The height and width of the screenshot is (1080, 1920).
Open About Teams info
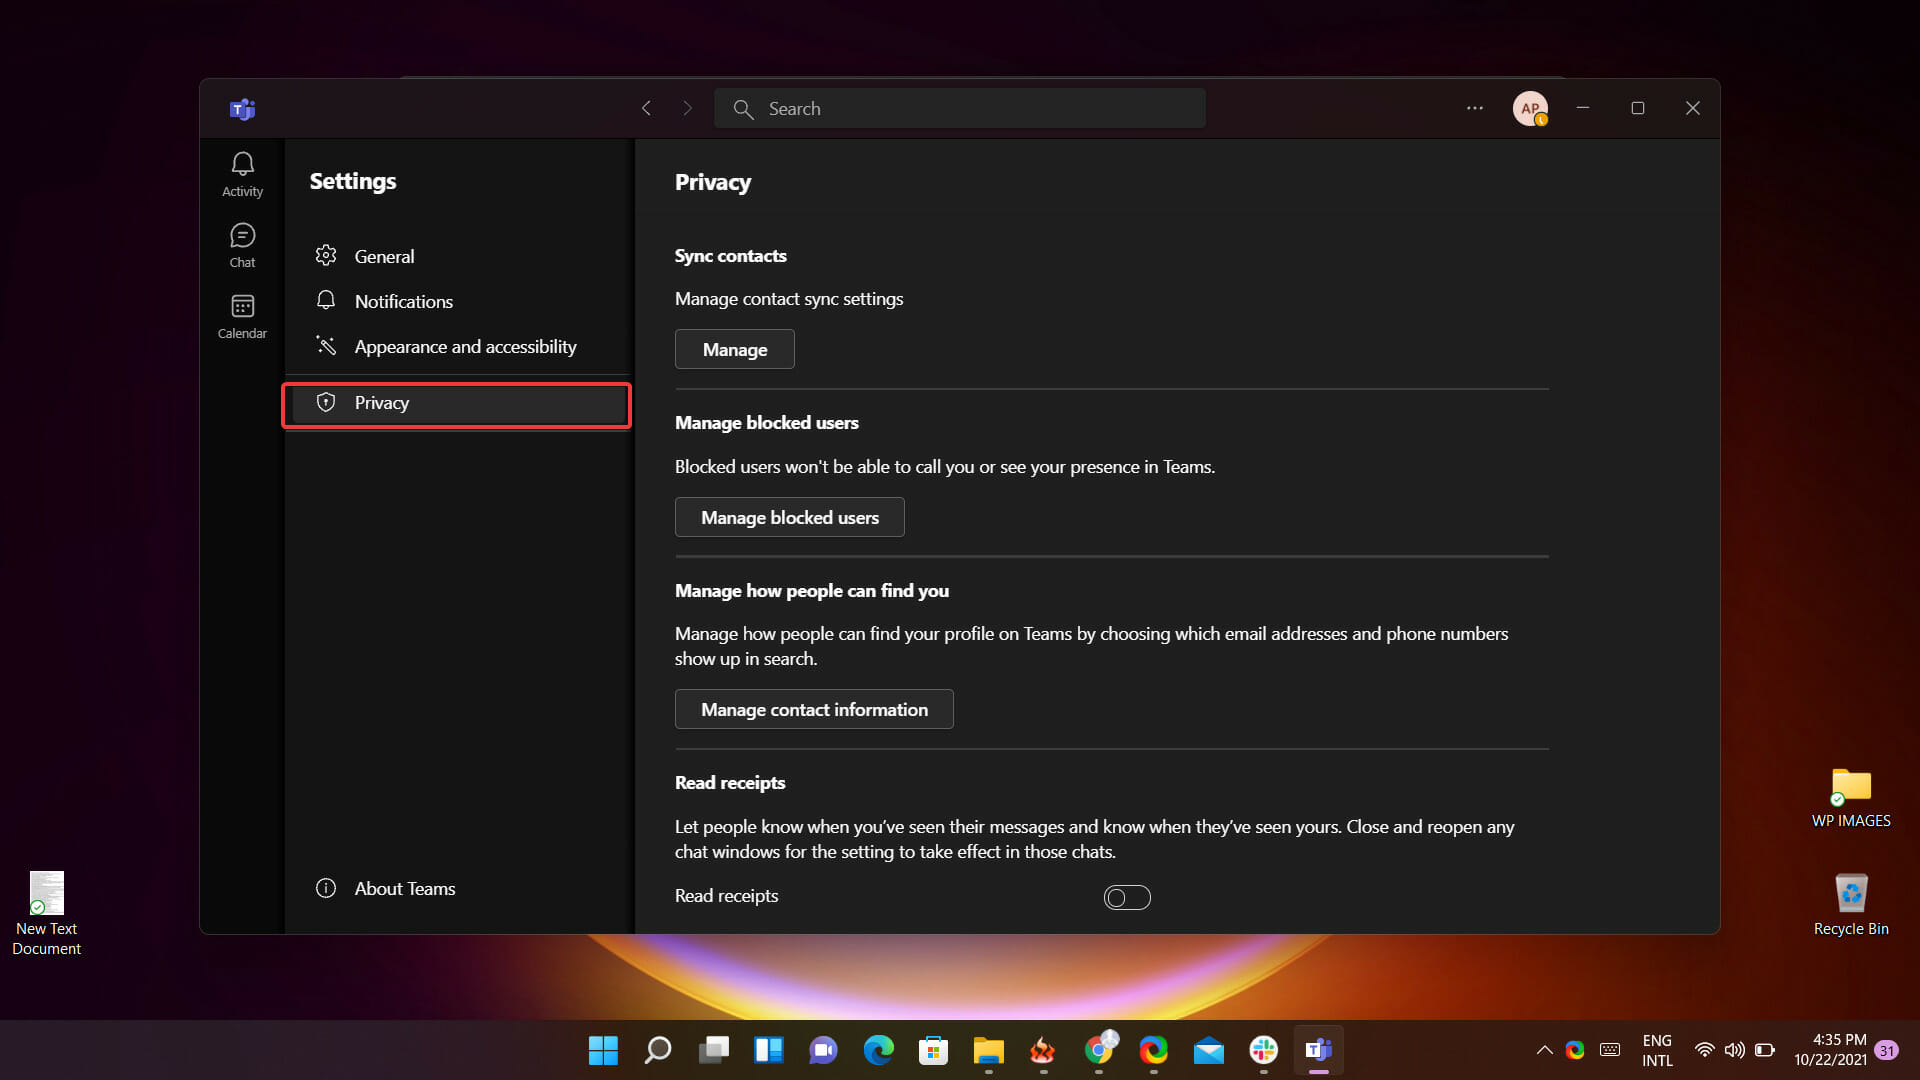(x=404, y=888)
